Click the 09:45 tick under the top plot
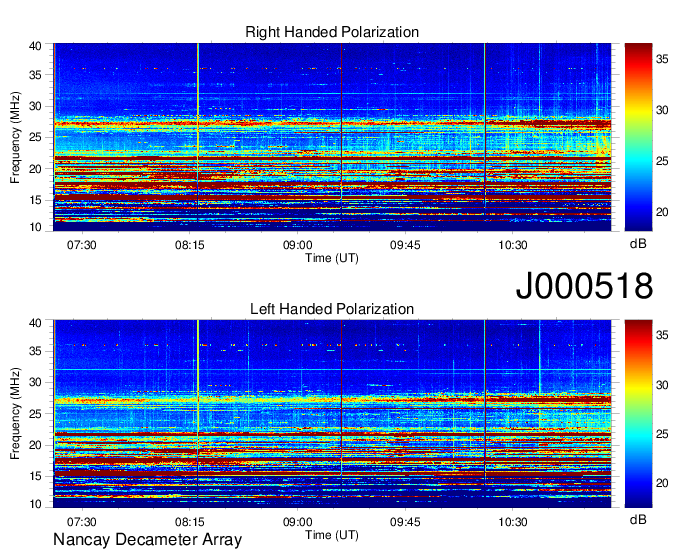Image resolution: width=680 pixels, height=552 pixels. [405, 245]
